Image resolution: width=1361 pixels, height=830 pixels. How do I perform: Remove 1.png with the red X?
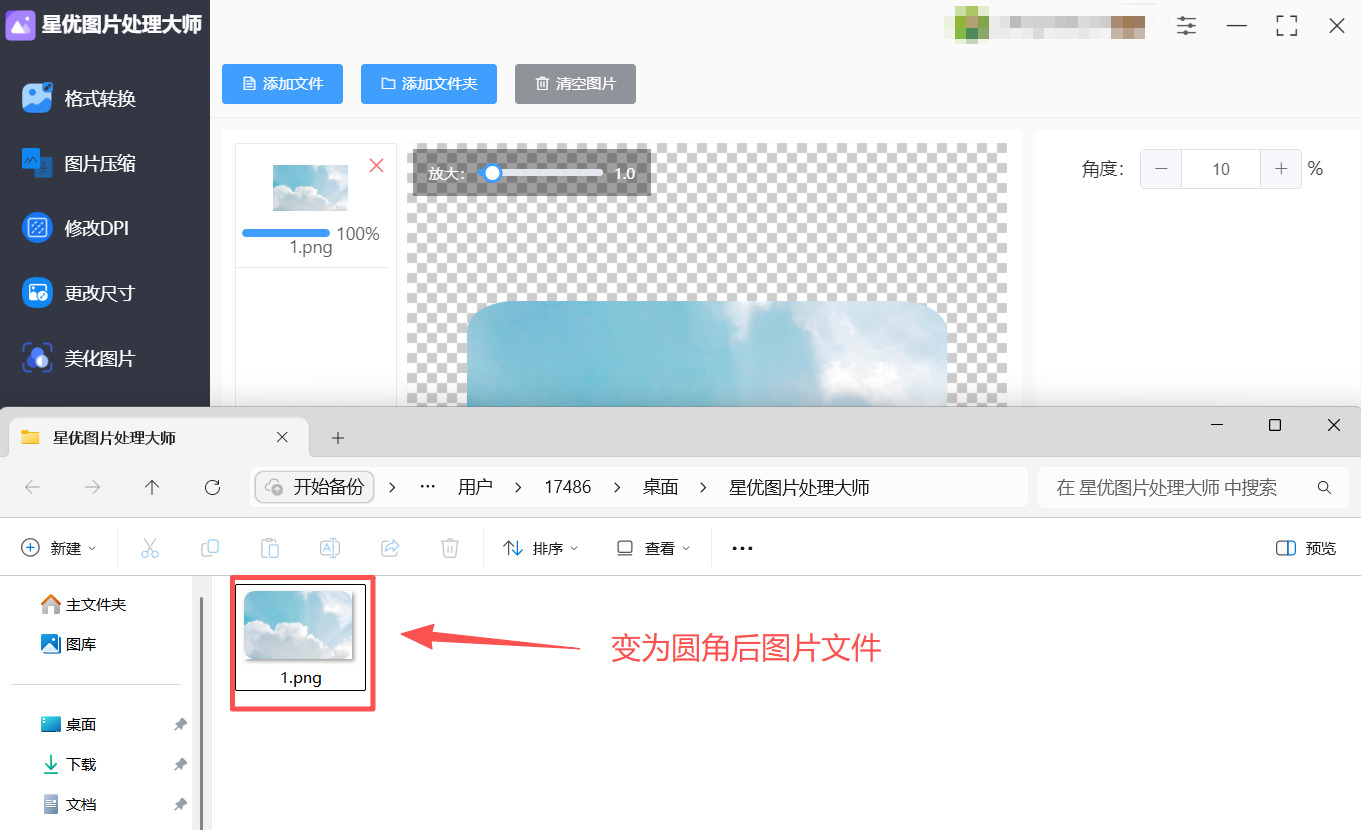(377, 165)
